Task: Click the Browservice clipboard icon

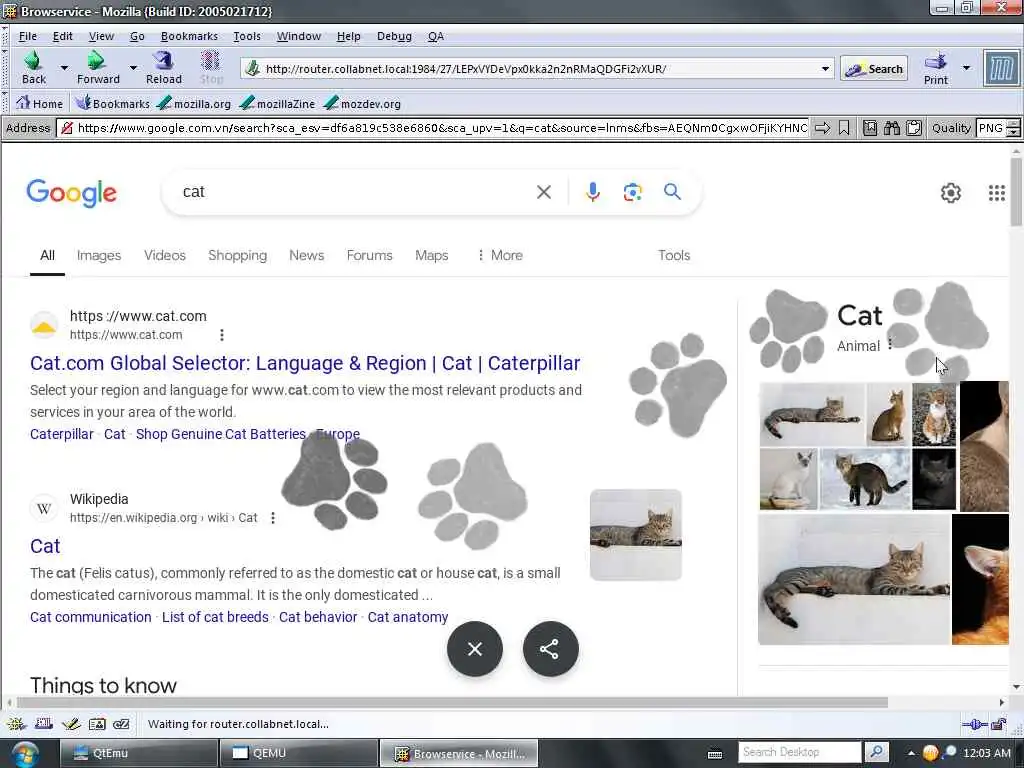Action: [914, 128]
